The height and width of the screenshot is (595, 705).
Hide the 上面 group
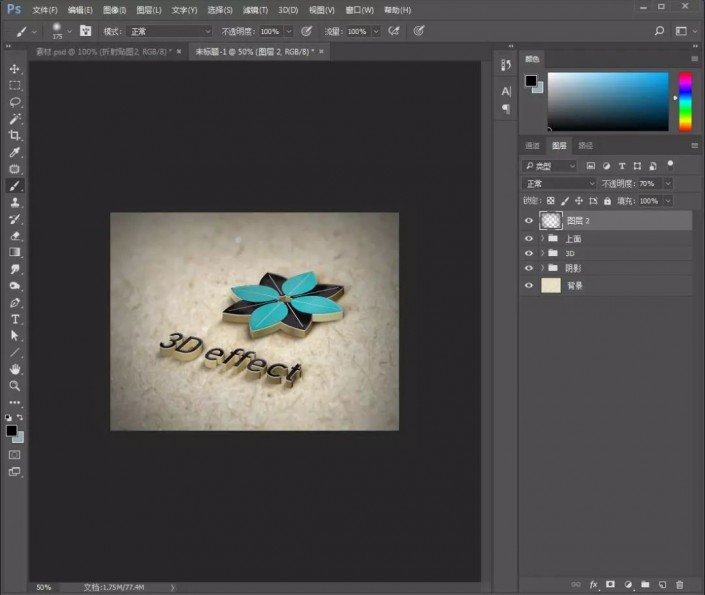point(529,238)
